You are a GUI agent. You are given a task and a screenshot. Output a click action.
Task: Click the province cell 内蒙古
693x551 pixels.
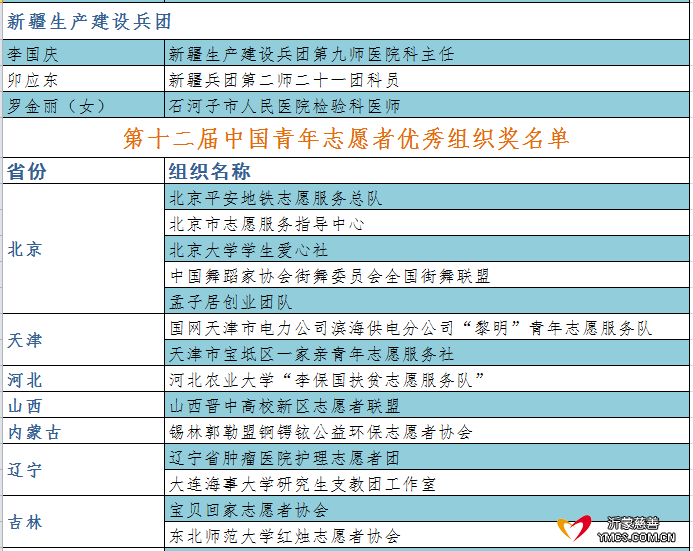click(x=84, y=431)
